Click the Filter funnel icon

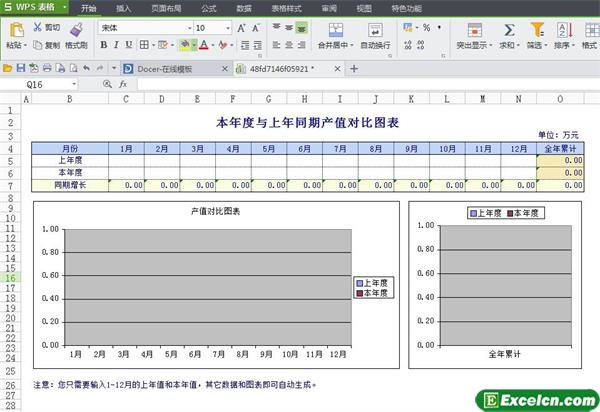pyautogui.click(x=535, y=29)
